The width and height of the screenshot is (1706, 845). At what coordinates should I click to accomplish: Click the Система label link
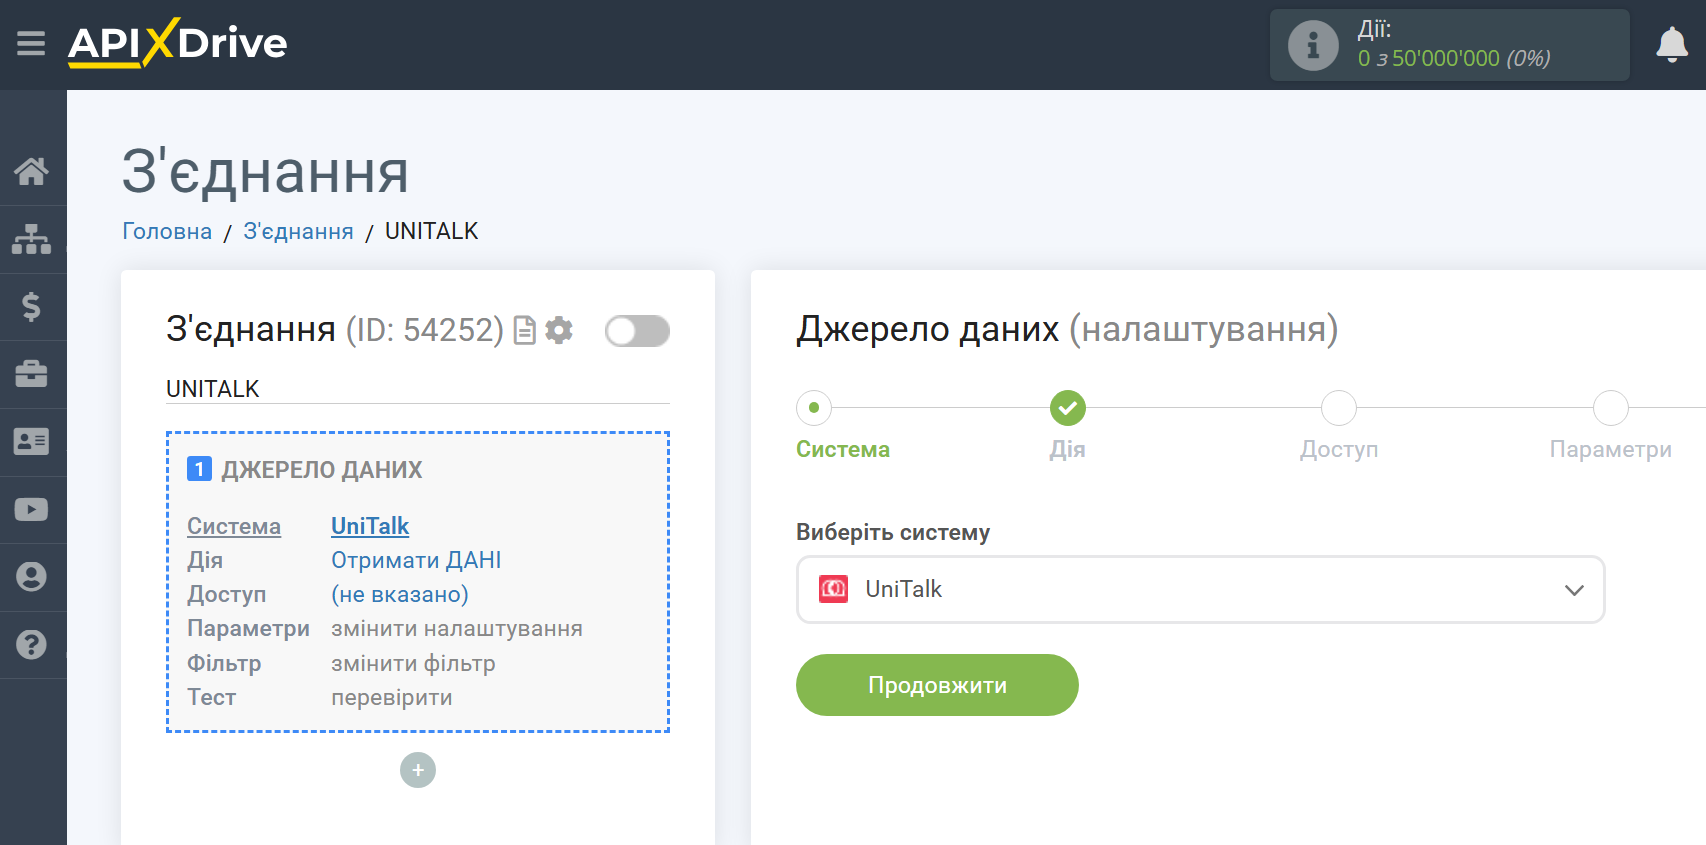click(x=234, y=526)
